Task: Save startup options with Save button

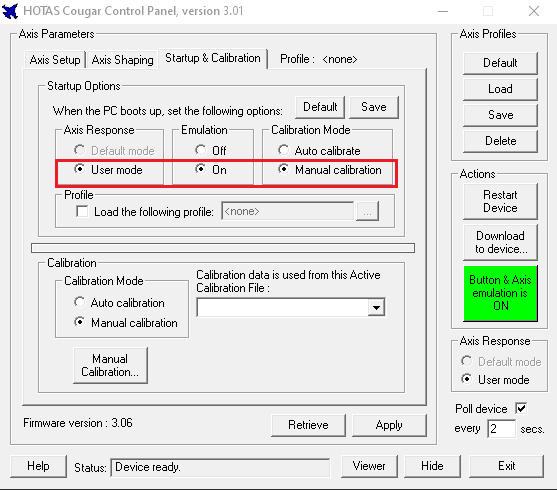Action: (374, 107)
